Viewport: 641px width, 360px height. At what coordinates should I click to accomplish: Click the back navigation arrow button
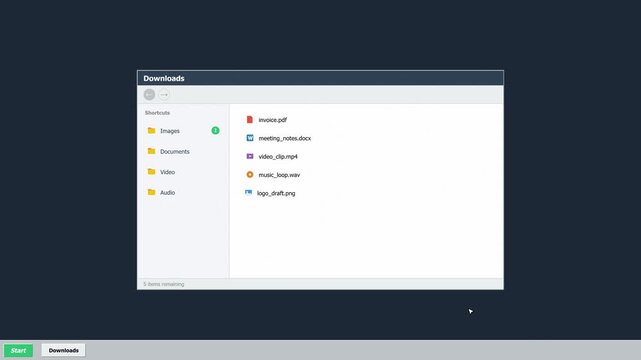click(x=149, y=94)
